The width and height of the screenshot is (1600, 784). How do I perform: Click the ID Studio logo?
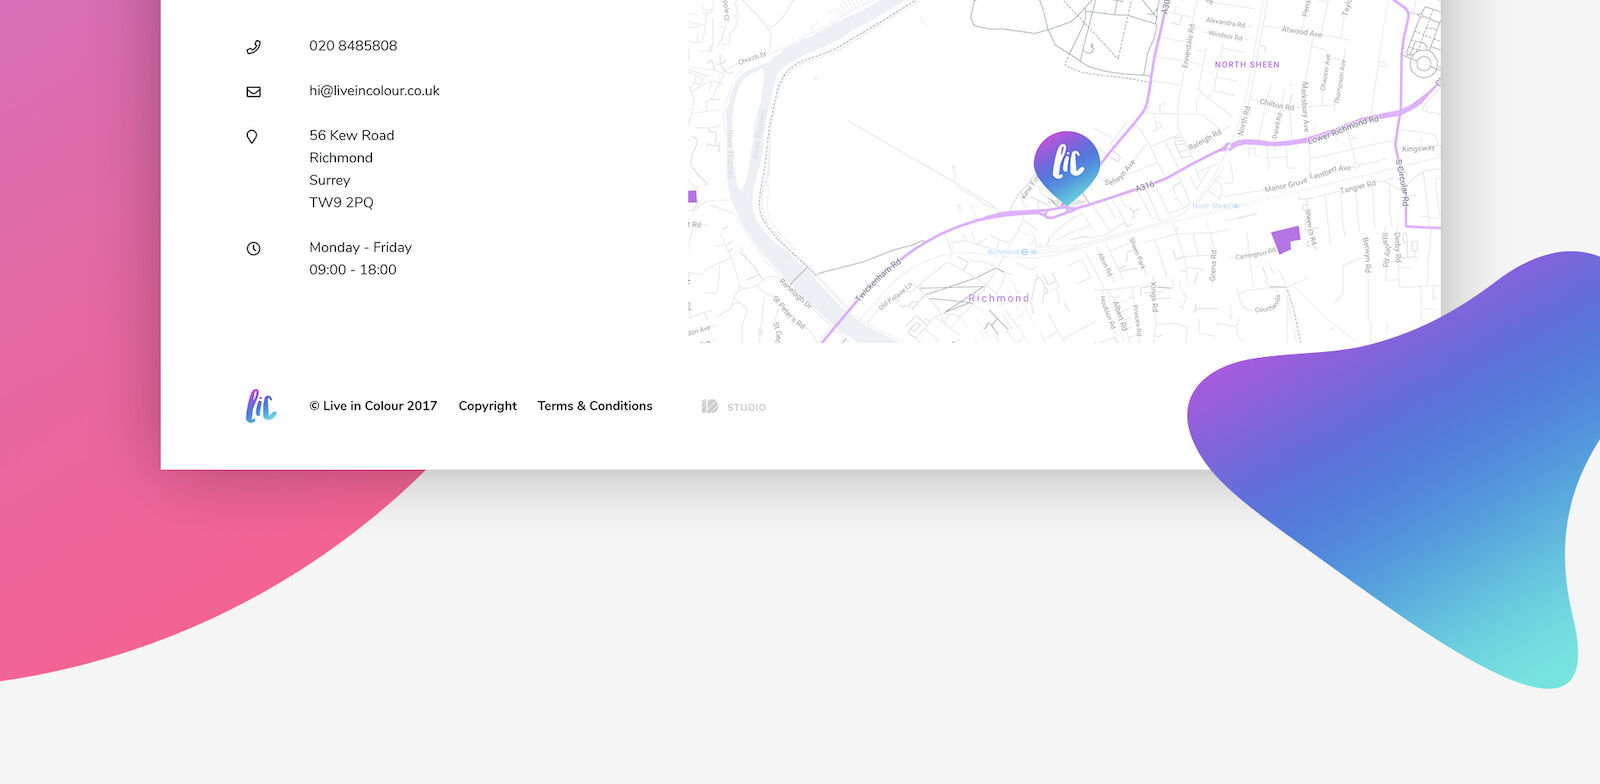[734, 407]
